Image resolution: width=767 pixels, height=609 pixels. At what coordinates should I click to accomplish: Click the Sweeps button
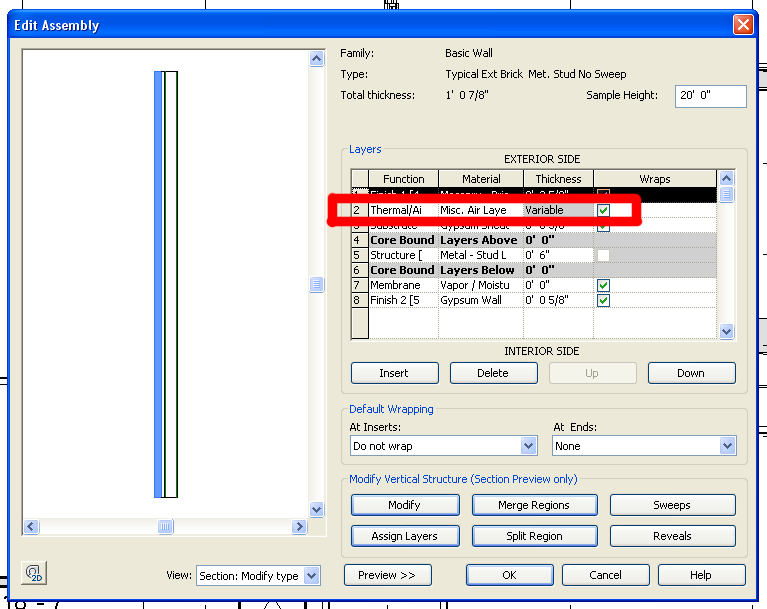(x=672, y=505)
